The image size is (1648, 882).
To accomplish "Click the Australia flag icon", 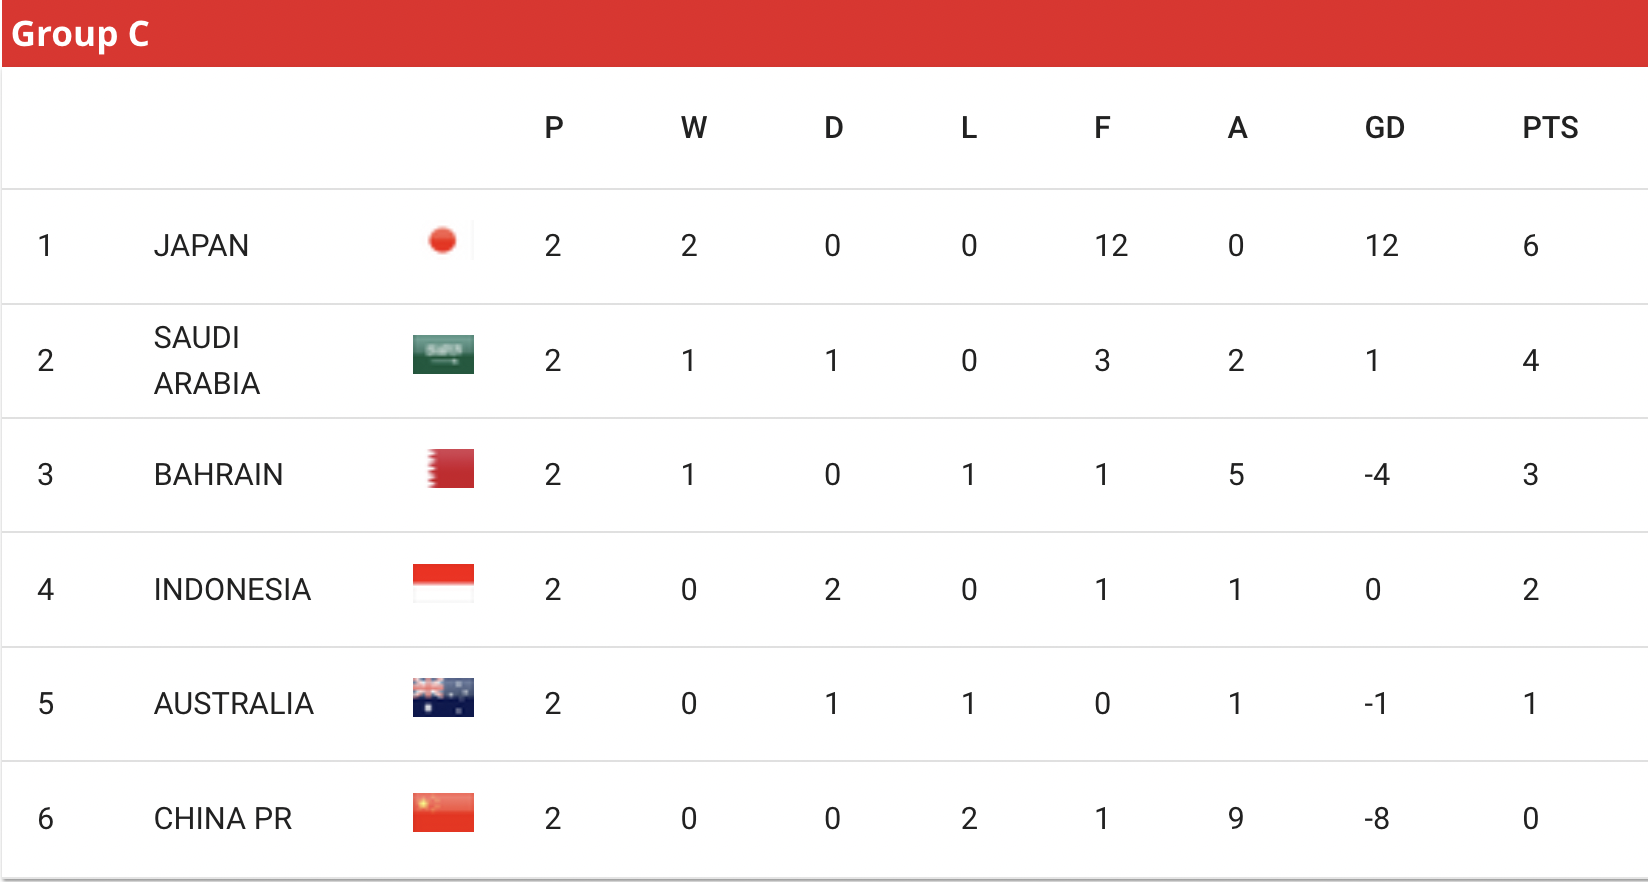I will 443,698.
